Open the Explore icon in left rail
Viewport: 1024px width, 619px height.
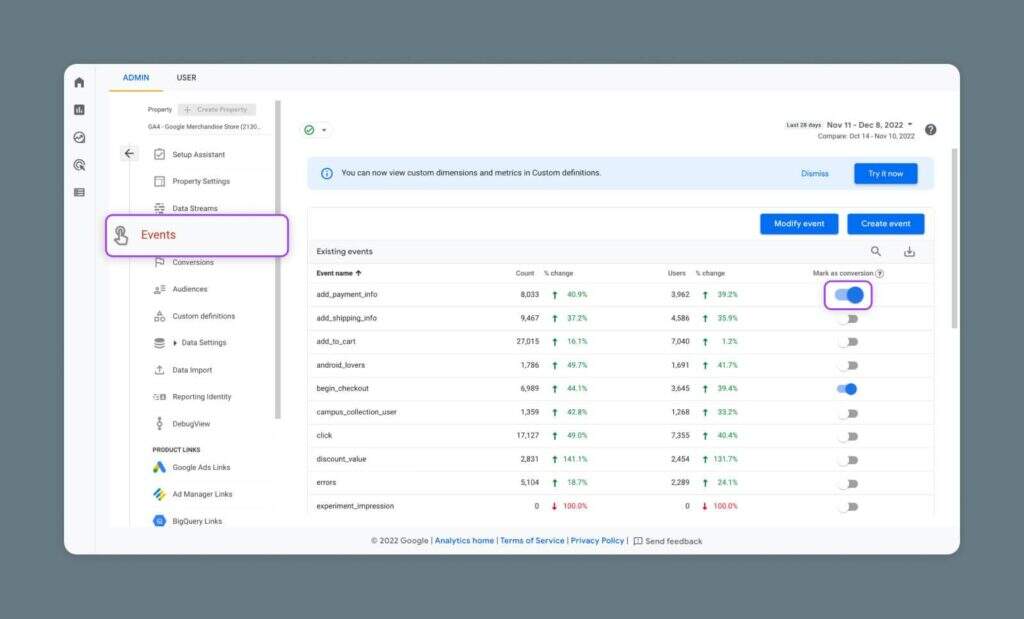point(79,138)
